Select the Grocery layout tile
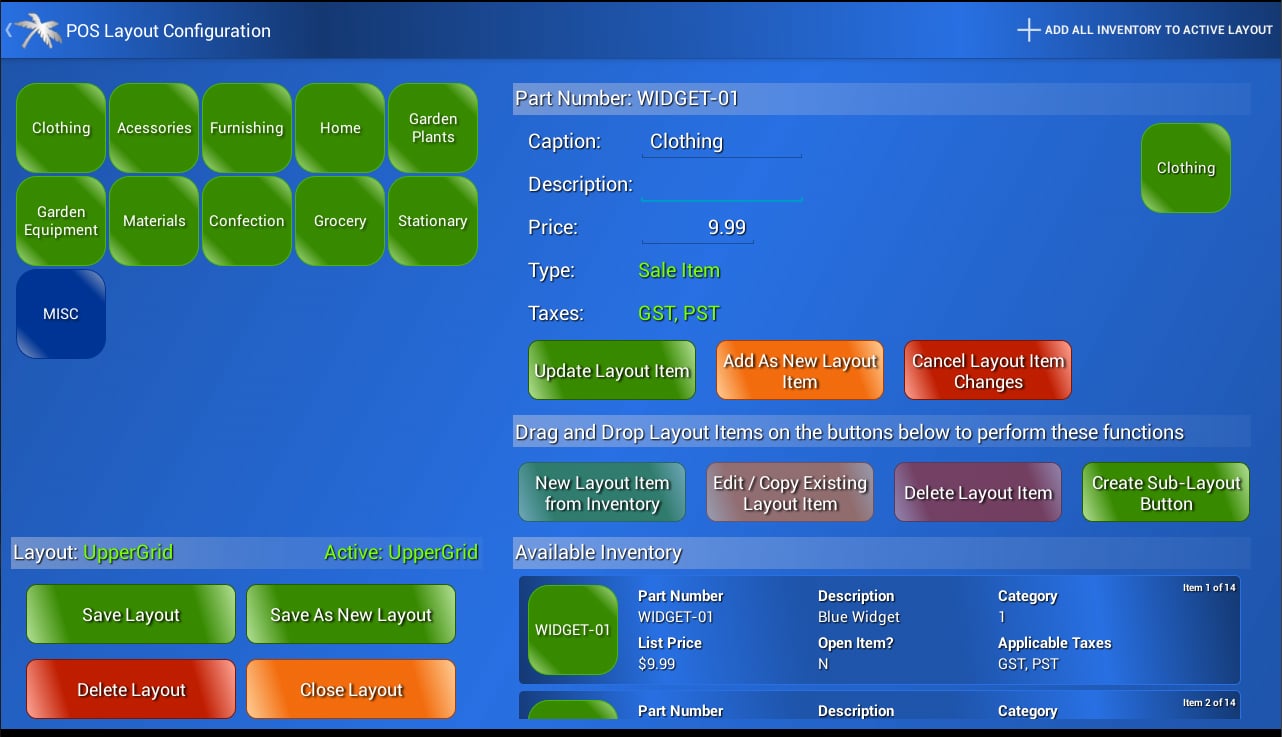The image size is (1282, 737). pyautogui.click(x=340, y=221)
